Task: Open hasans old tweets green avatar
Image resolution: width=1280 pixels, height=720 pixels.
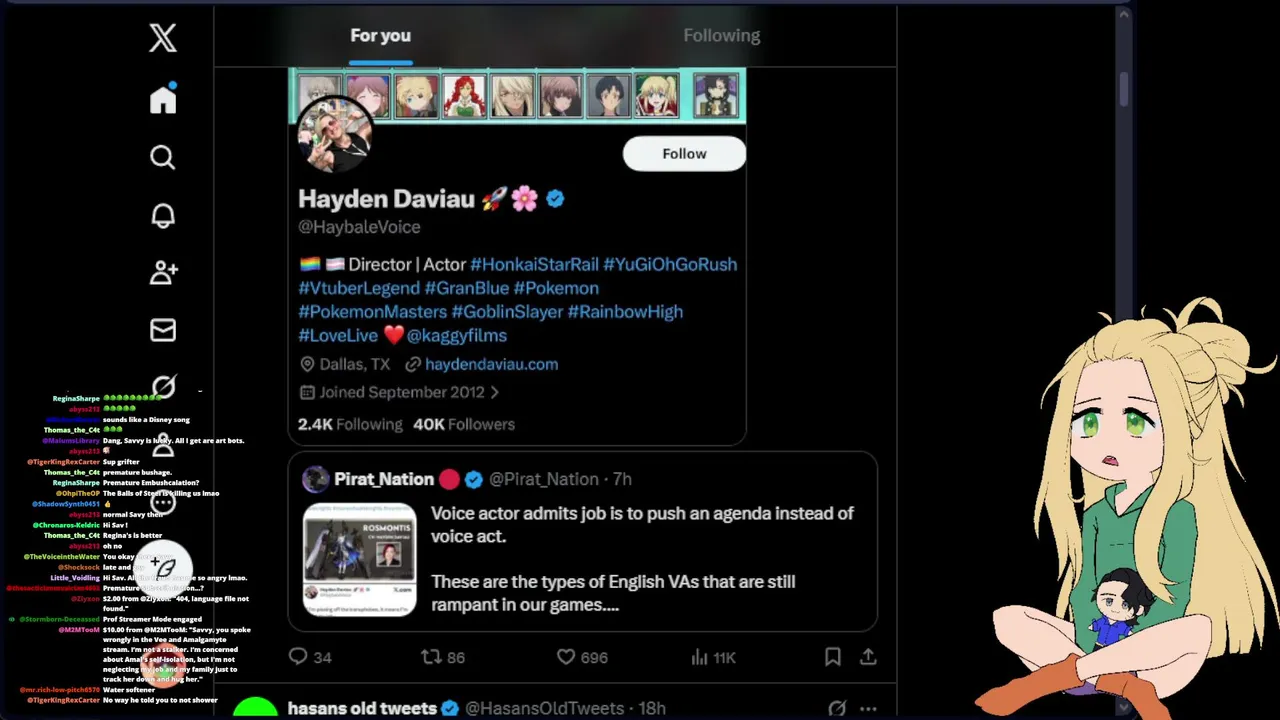Action: [x=255, y=709]
